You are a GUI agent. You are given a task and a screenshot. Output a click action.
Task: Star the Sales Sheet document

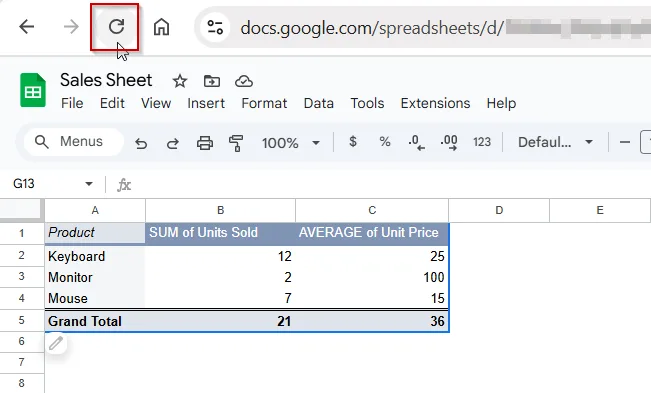pos(180,81)
